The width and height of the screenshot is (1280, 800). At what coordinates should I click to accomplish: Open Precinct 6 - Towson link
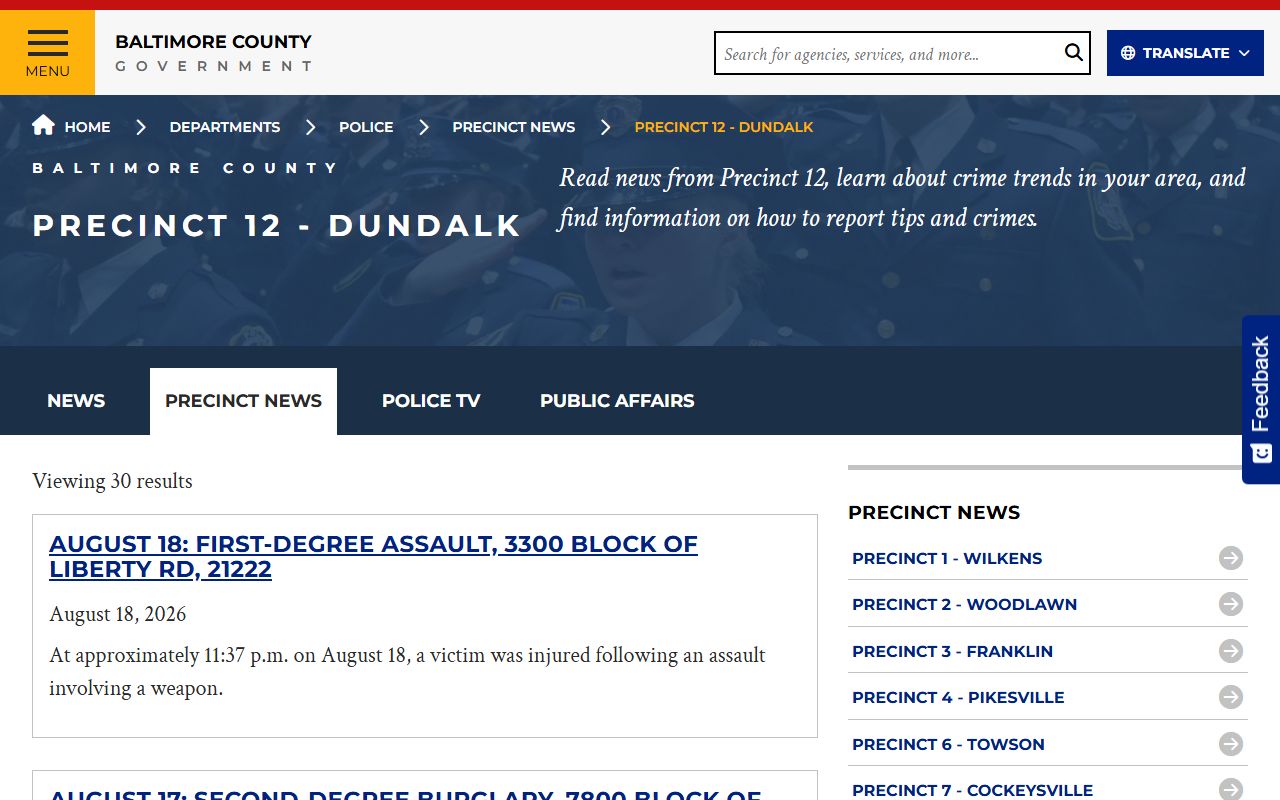pyautogui.click(x=948, y=744)
